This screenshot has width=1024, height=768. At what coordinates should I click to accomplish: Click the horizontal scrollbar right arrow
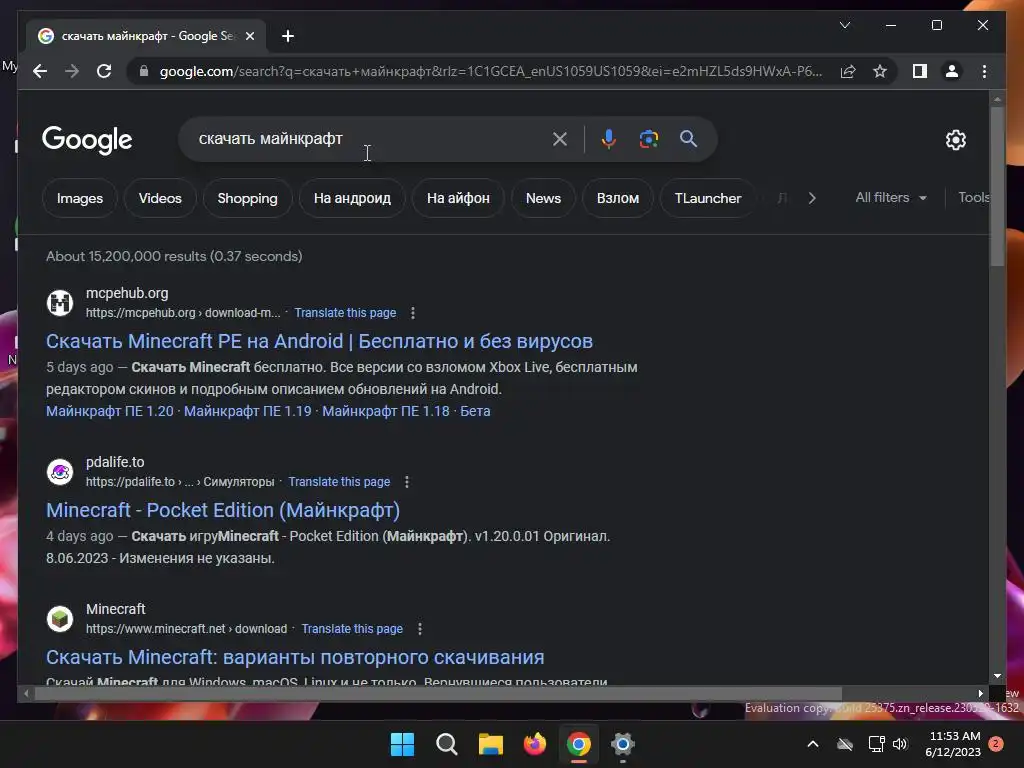click(980, 694)
